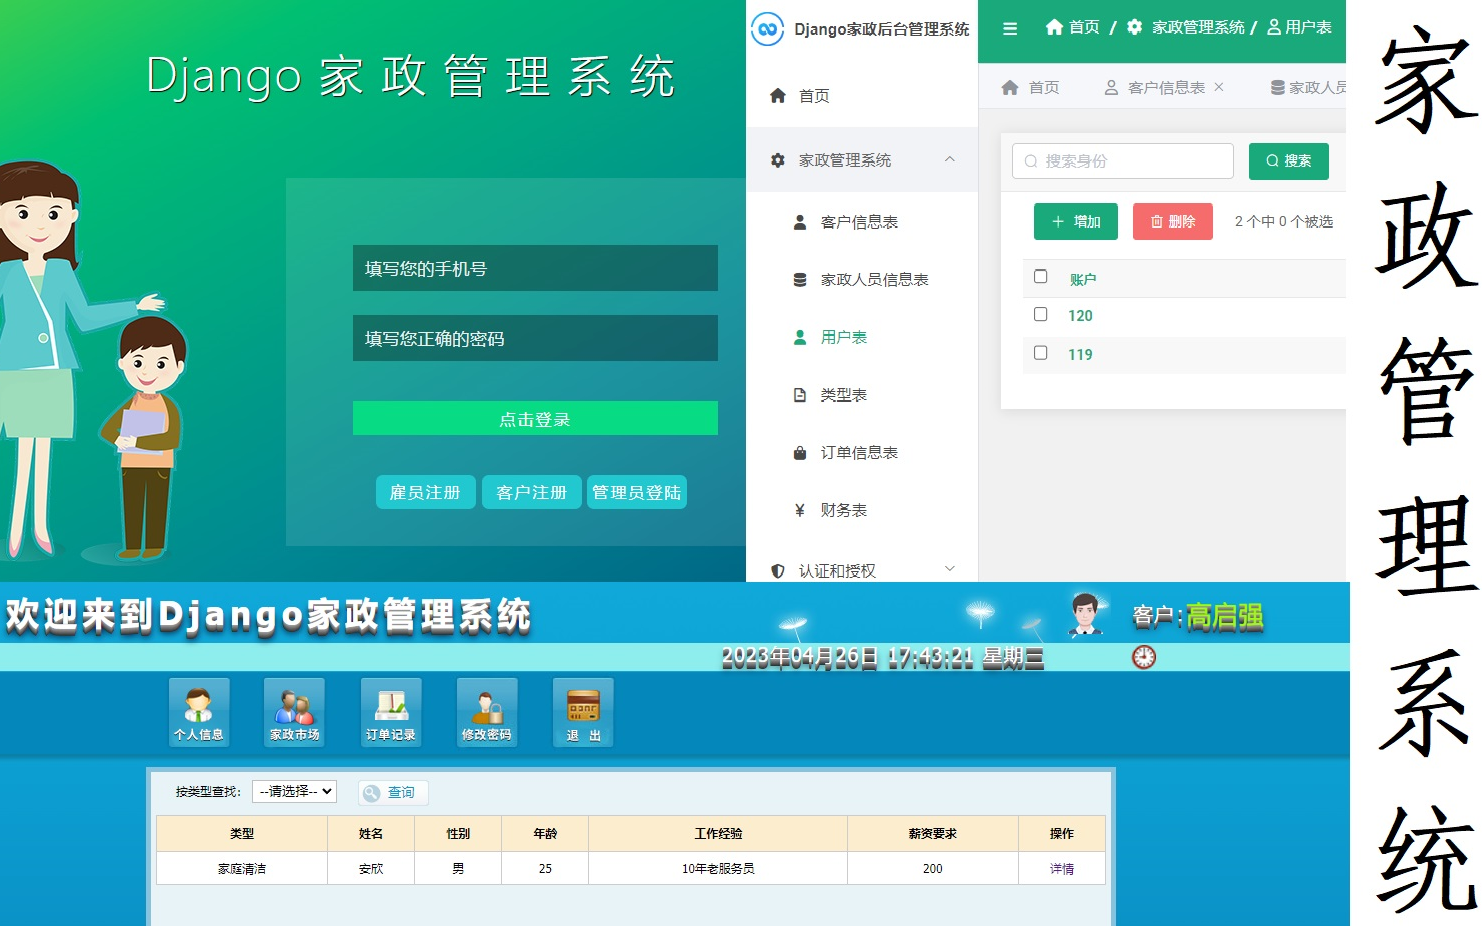Image resolution: width=1482 pixels, height=926 pixels.
Task: Open account 119 link
Action: 1080,355
